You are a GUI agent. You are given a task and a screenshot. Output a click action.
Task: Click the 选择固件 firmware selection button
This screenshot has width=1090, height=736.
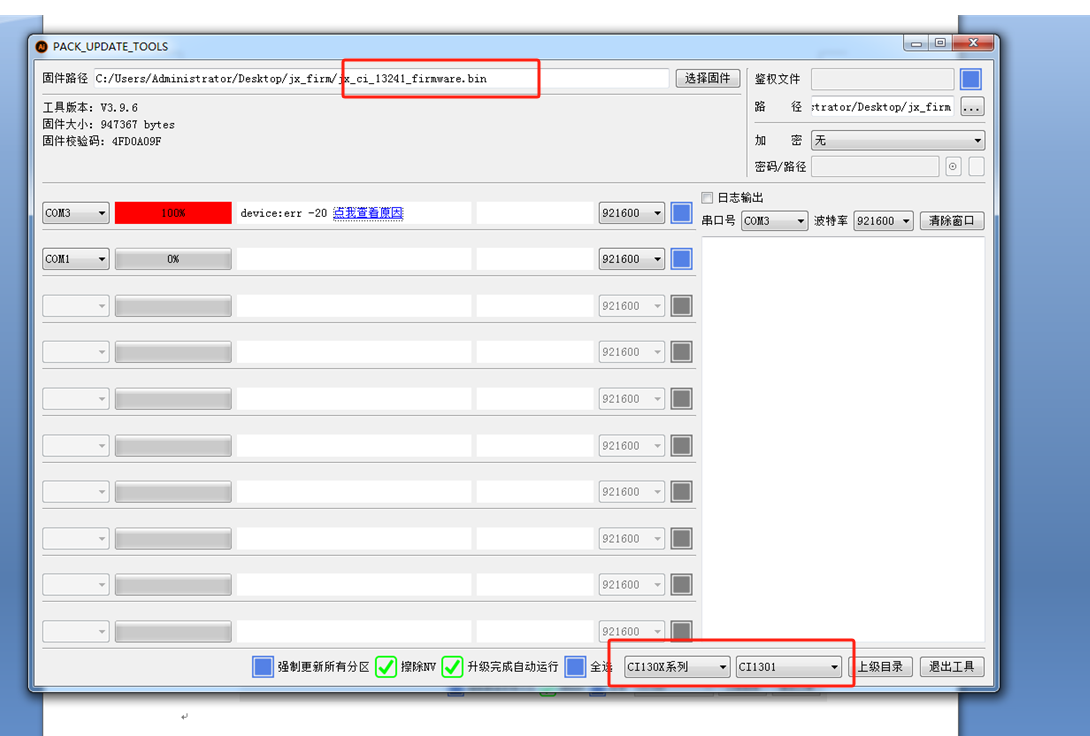(x=707, y=78)
